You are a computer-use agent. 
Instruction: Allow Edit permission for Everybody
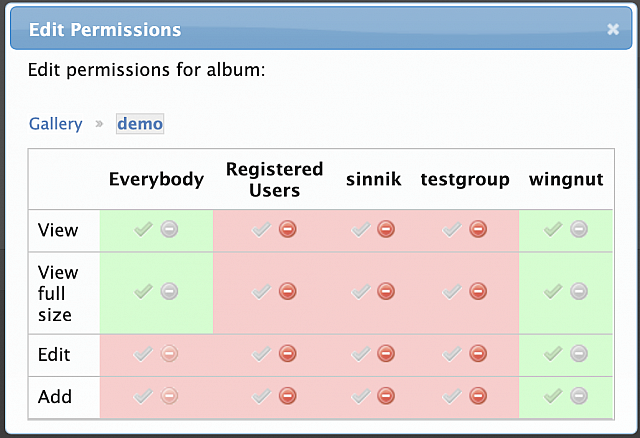[143, 354]
